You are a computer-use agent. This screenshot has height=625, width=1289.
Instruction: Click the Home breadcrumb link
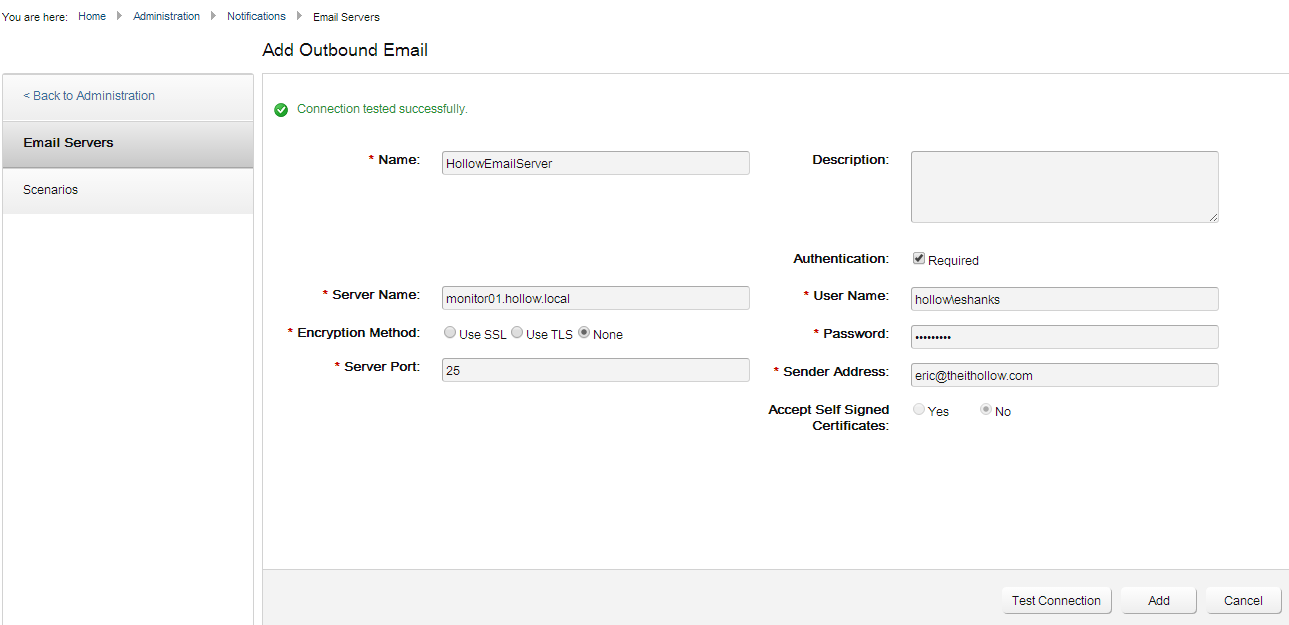(92, 16)
